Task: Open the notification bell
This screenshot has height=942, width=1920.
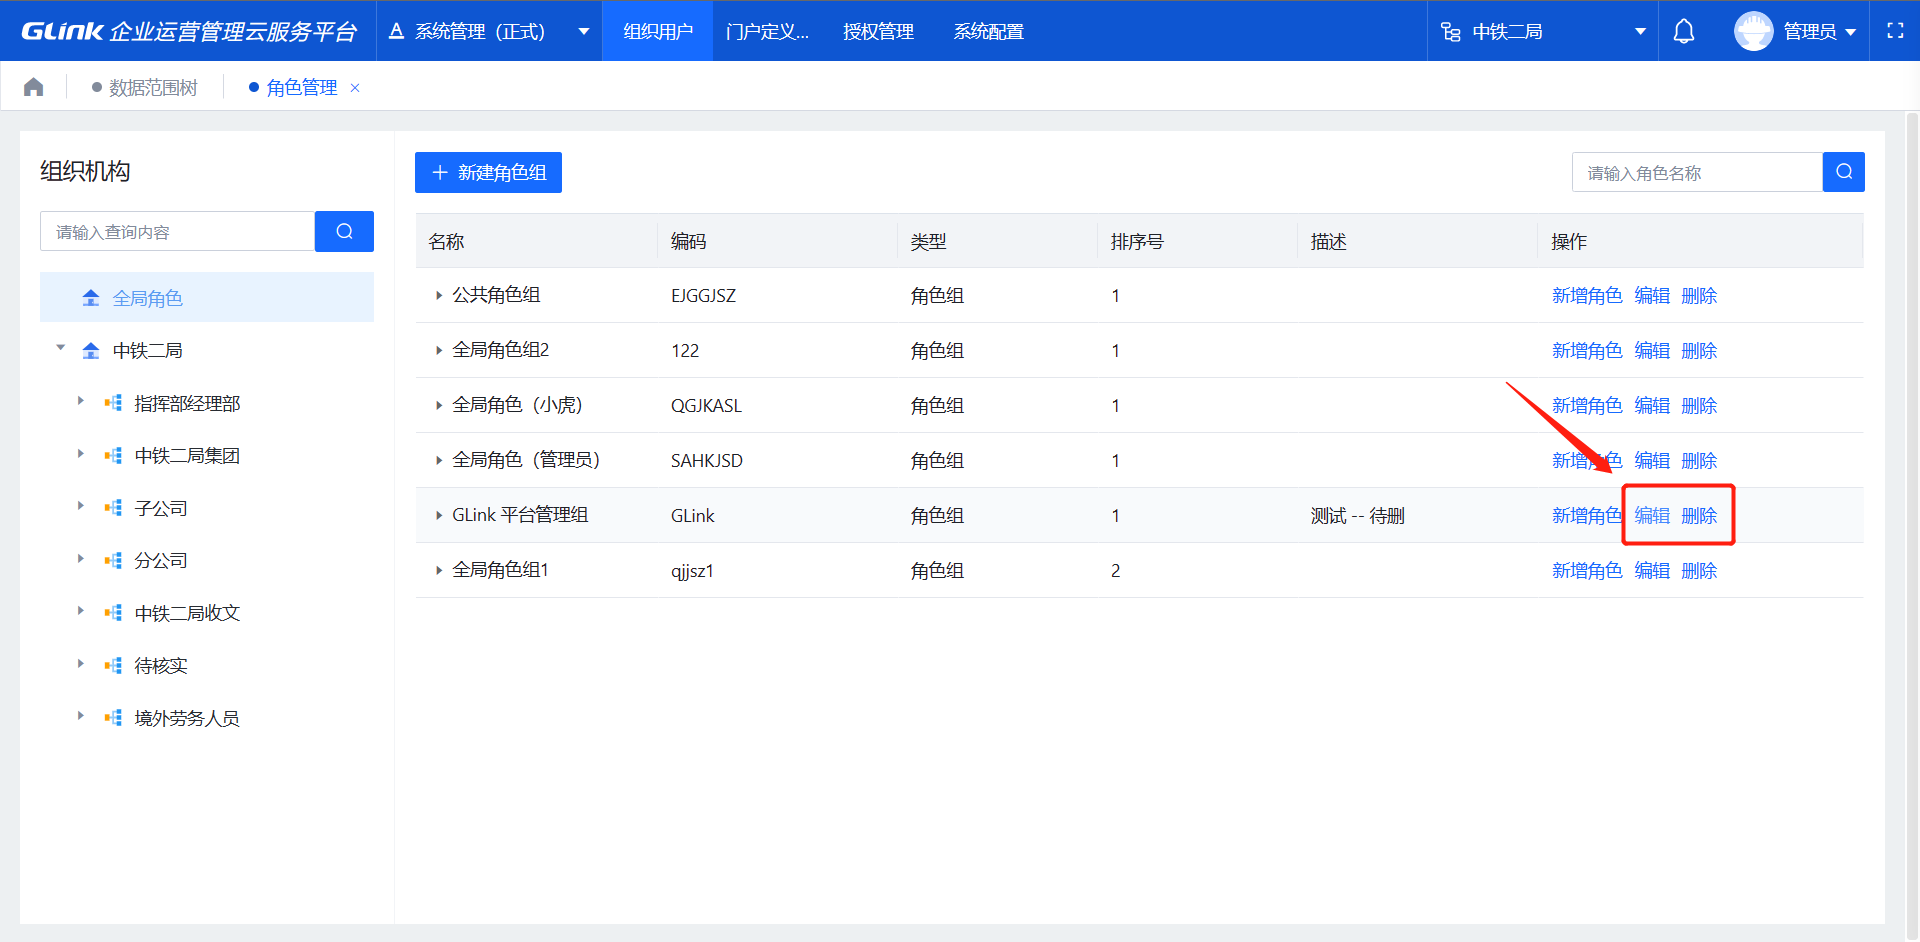Action: point(1684,31)
